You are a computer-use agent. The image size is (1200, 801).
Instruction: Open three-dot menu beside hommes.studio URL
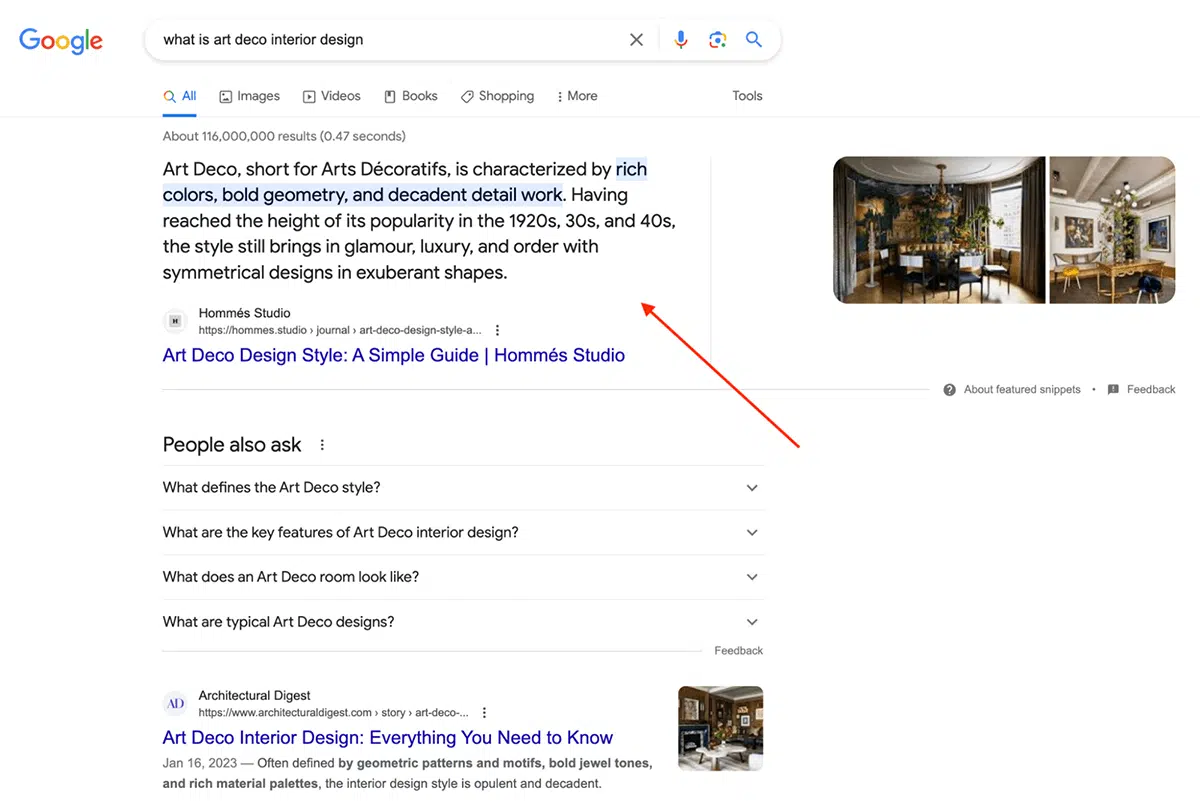coord(497,330)
